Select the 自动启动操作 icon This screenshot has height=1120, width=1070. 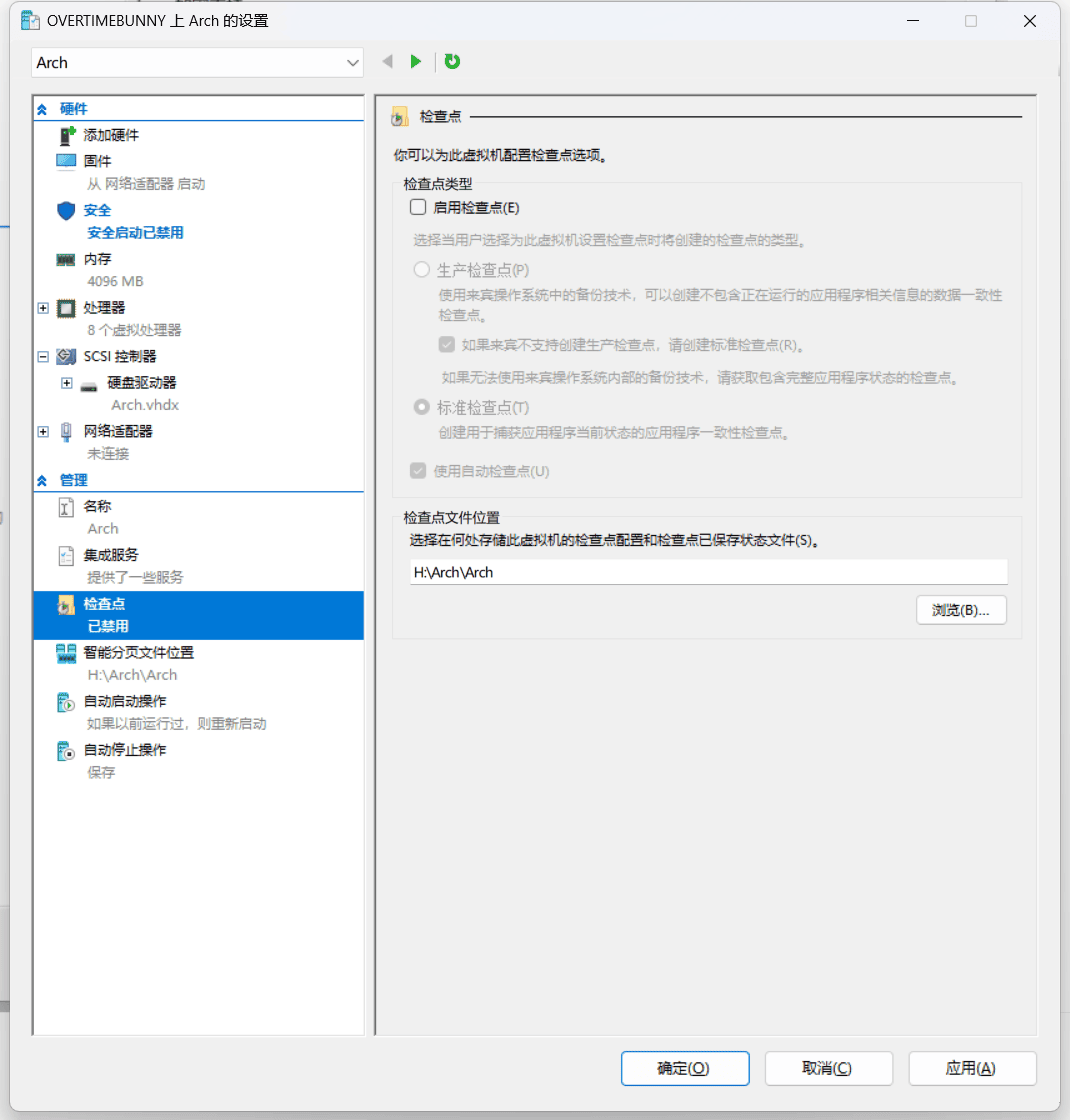tap(66, 702)
